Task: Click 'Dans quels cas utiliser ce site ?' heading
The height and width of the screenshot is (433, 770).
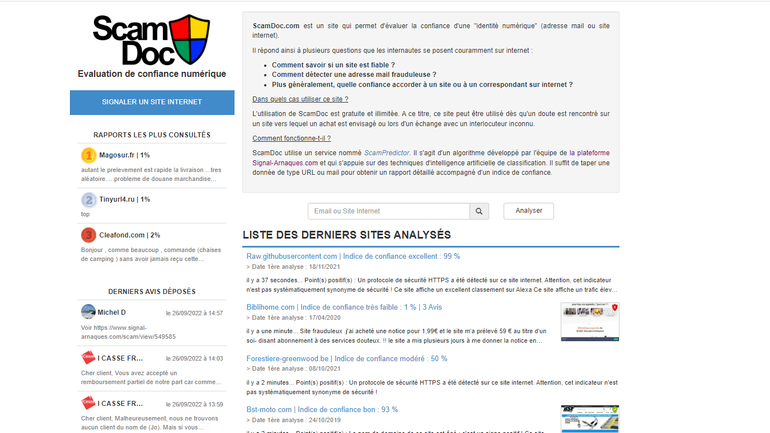Action: [300, 99]
